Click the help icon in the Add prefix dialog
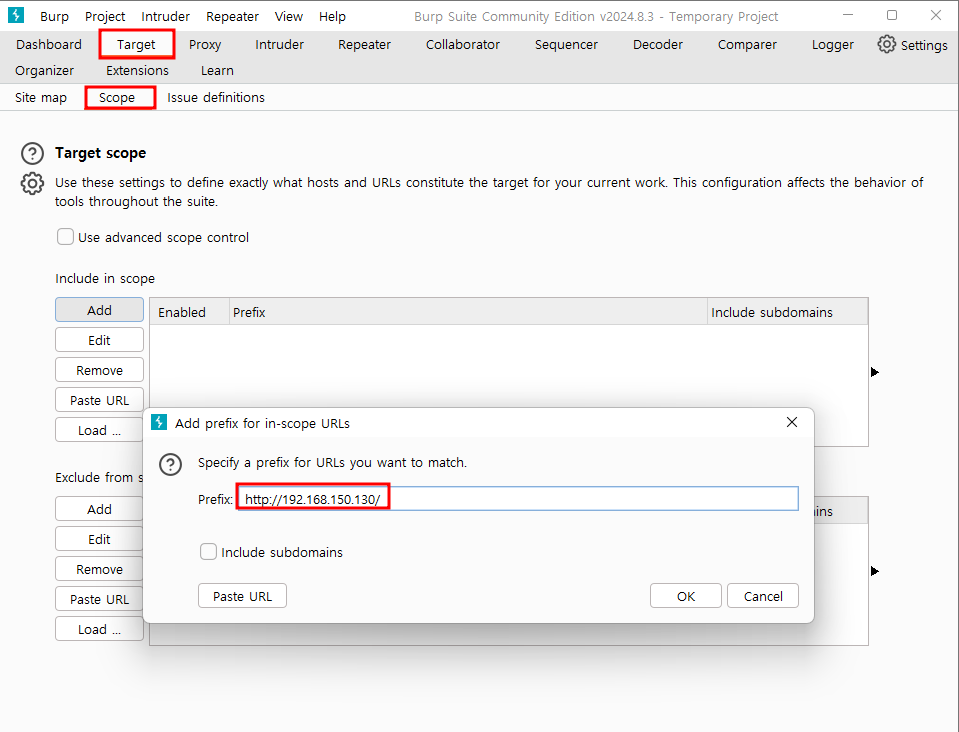This screenshot has height=732, width=959. pyautogui.click(x=171, y=465)
